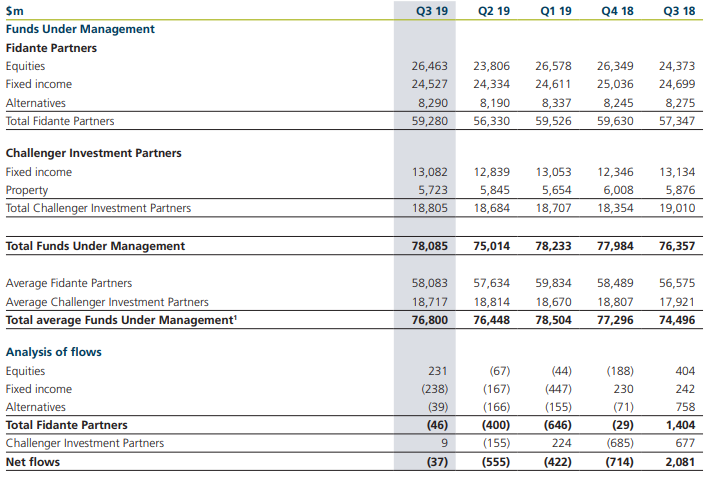The image size is (716, 477).
Task: Select Total FUM value 76,357
Action: click(677, 246)
